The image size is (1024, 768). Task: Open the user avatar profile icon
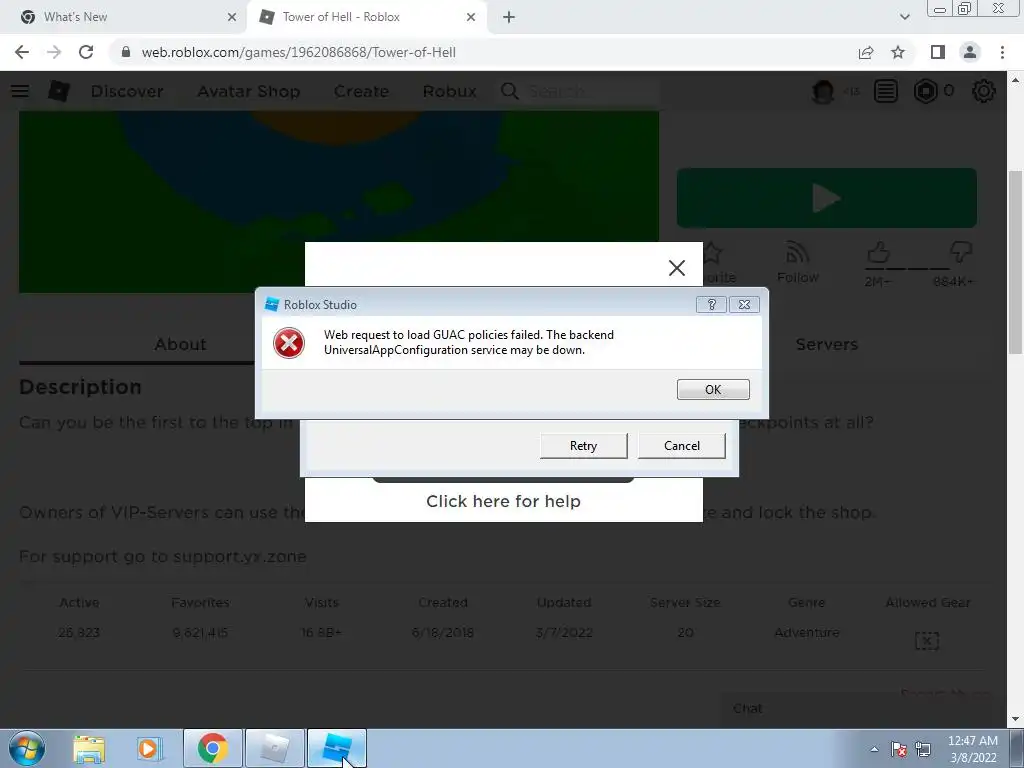pos(823,91)
